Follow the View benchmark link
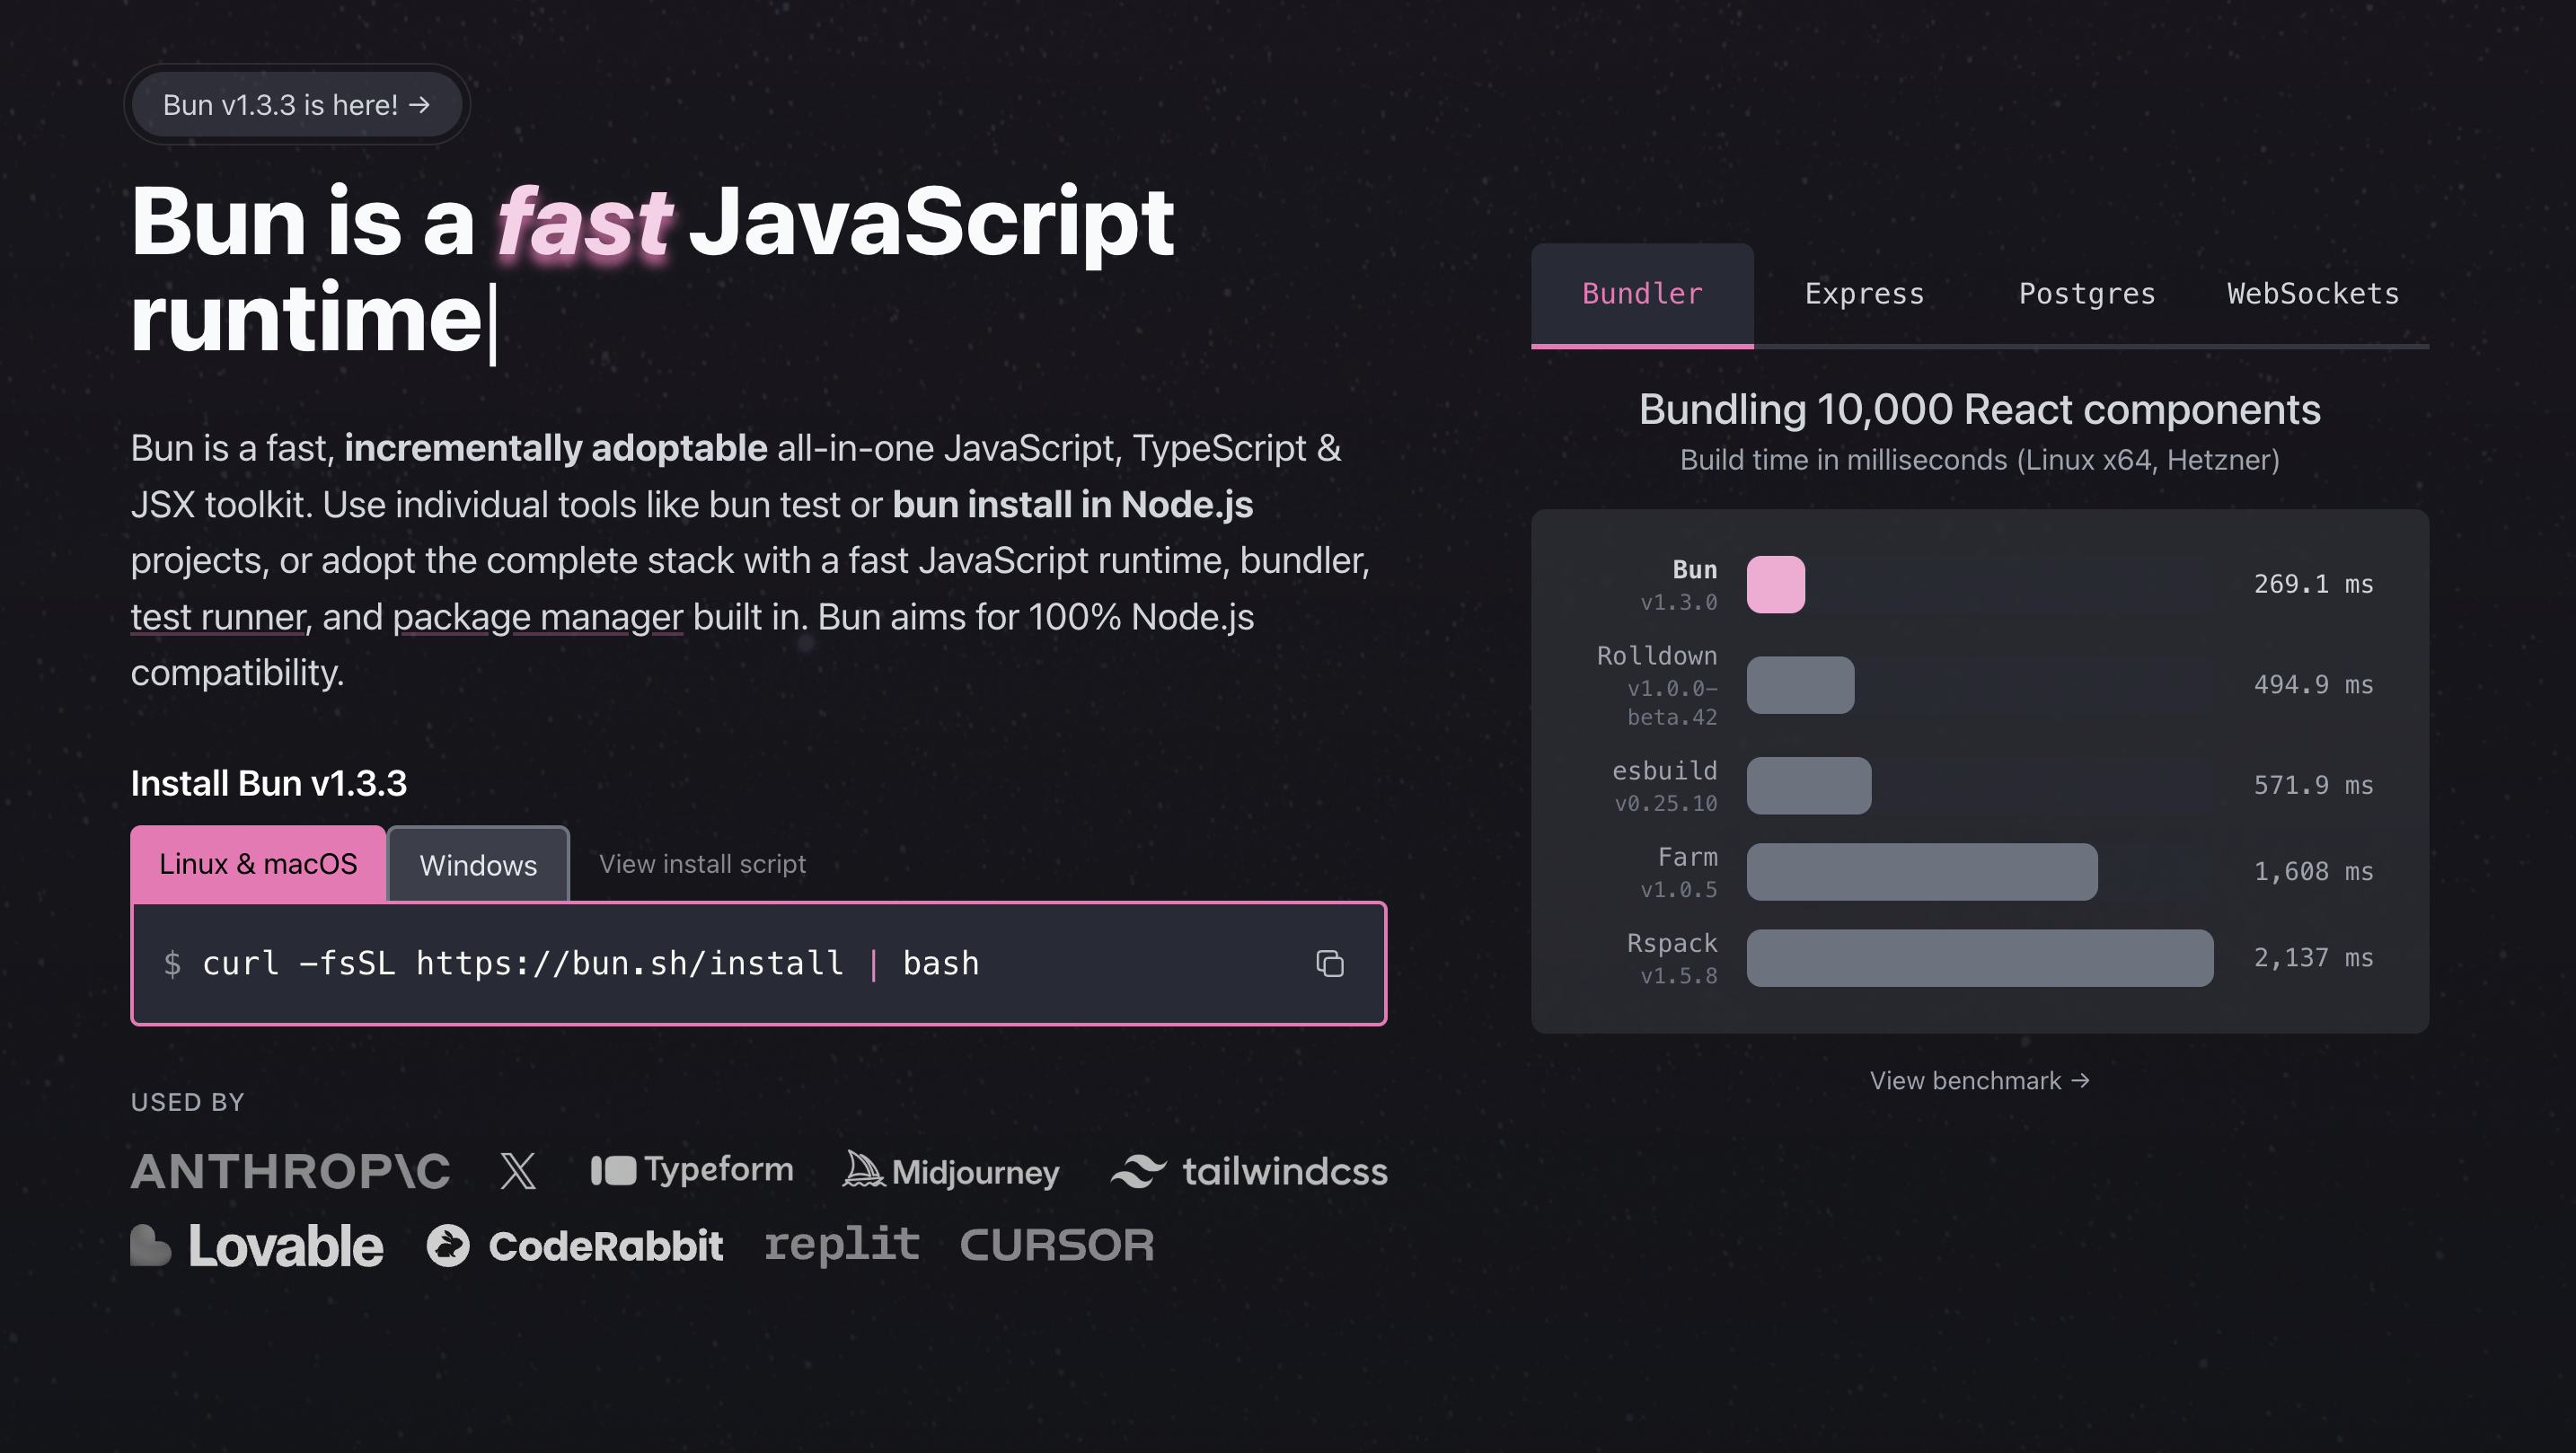 [x=1979, y=1081]
